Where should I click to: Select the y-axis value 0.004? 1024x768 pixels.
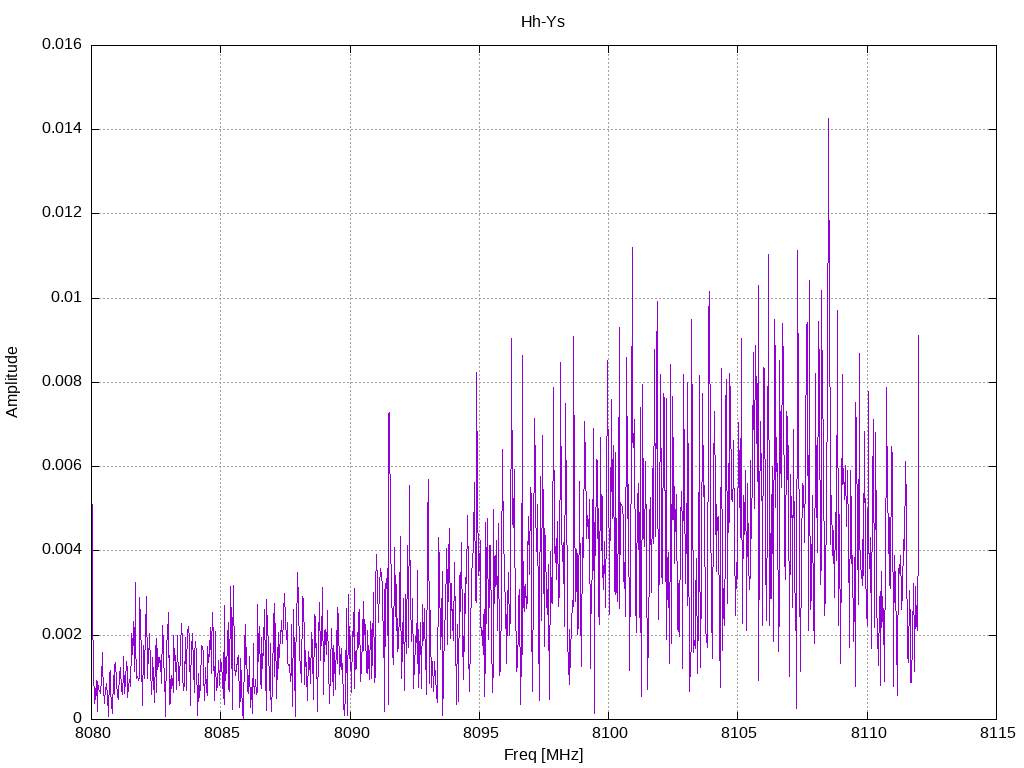[x=62, y=551]
